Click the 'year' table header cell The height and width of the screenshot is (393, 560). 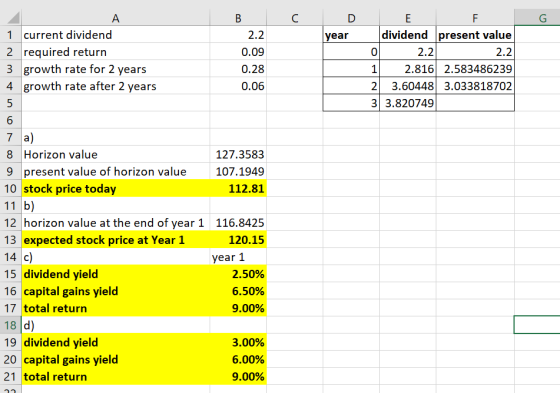coord(351,35)
